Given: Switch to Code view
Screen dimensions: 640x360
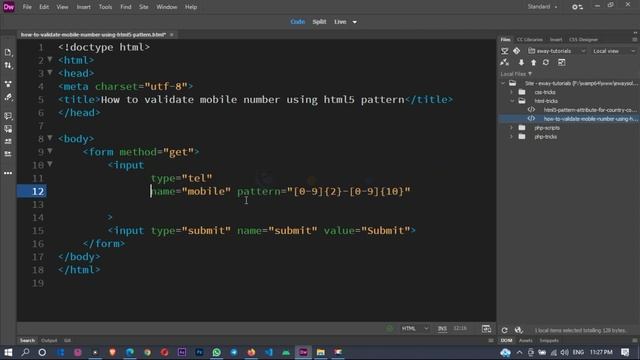Looking at the screenshot, I should click(x=298, y=22).
